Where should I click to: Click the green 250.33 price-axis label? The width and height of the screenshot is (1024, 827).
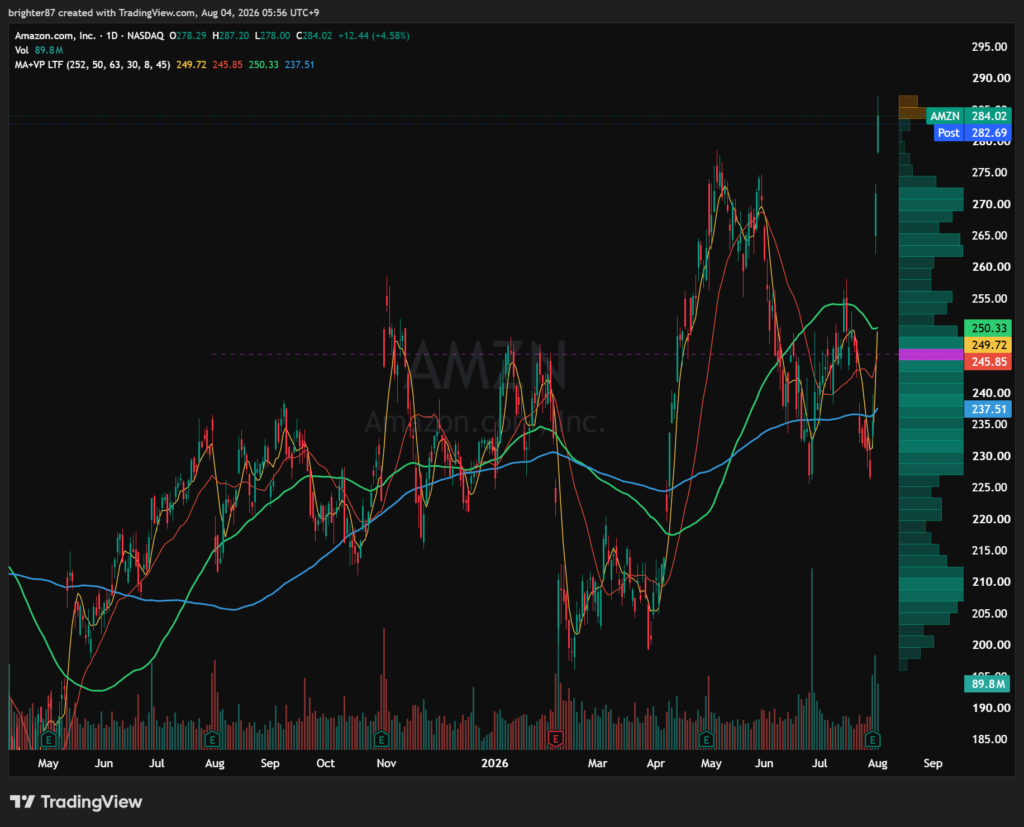[987, 328]
